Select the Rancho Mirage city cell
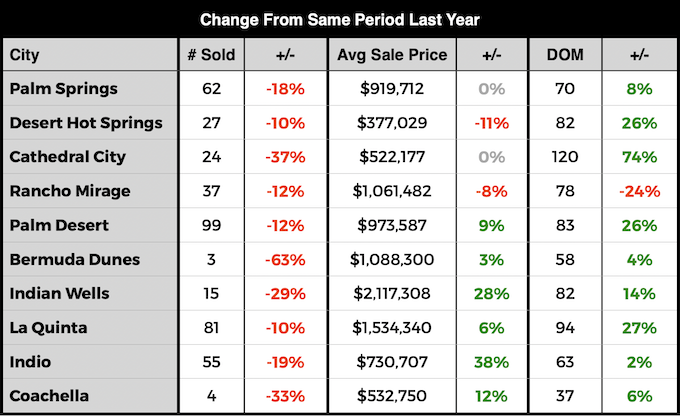This screenshot has height=416, width=680. [69, 191]
